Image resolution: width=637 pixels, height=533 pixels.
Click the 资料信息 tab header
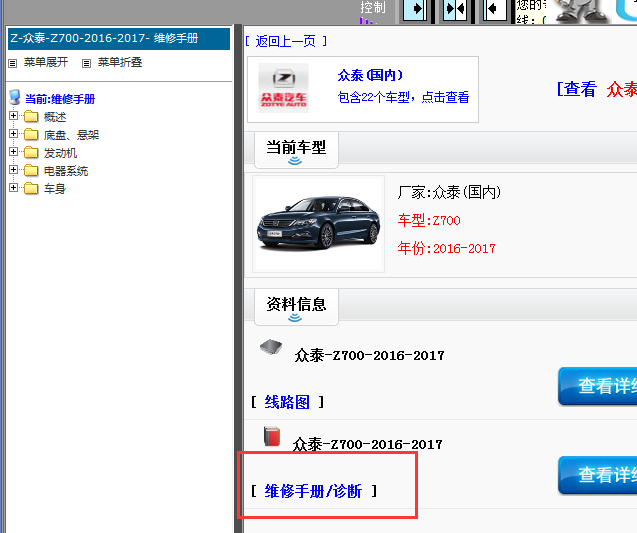click(x=296, y=307)
